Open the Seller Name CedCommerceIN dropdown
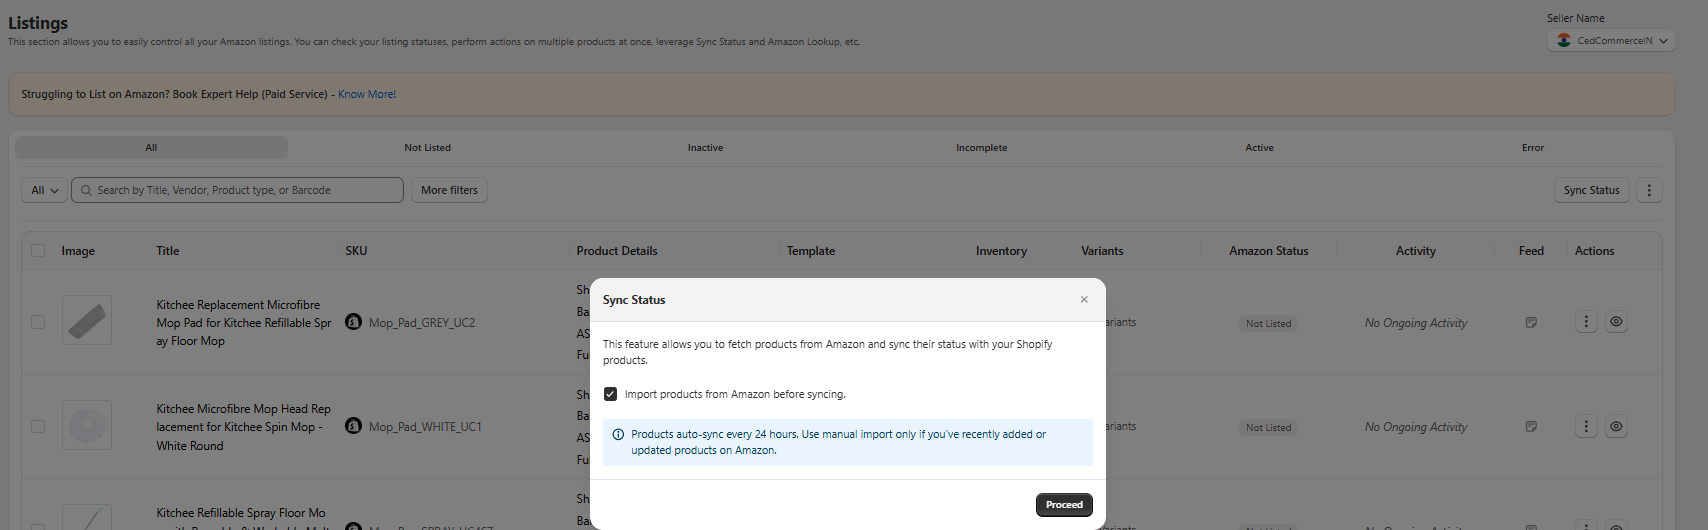 [x=1611, y=41]
